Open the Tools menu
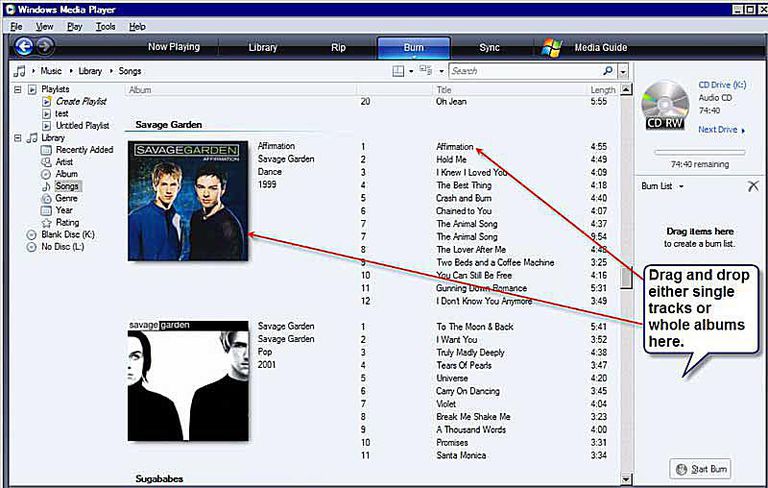Screen dimensions: 768x488 click(x=105, y=26)
